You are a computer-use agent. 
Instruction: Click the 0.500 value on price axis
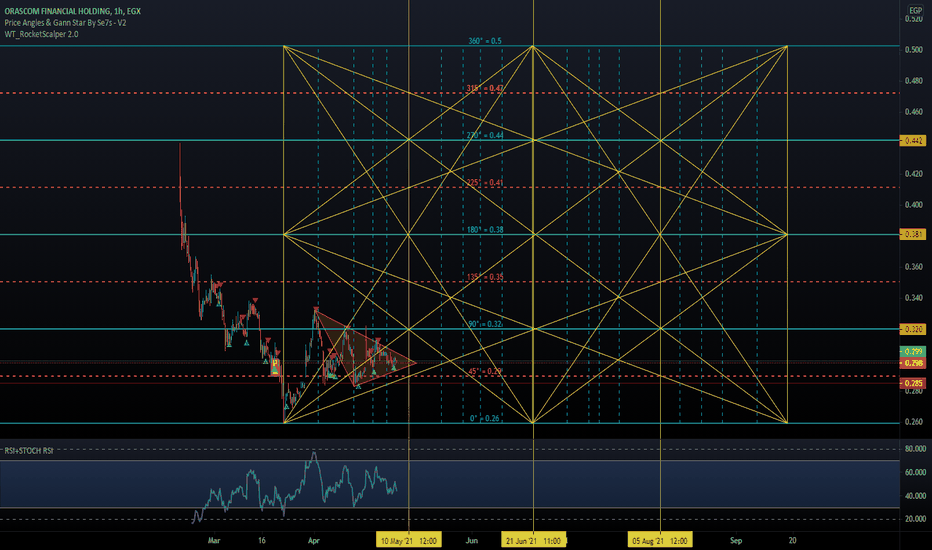[x=914, y=50]
